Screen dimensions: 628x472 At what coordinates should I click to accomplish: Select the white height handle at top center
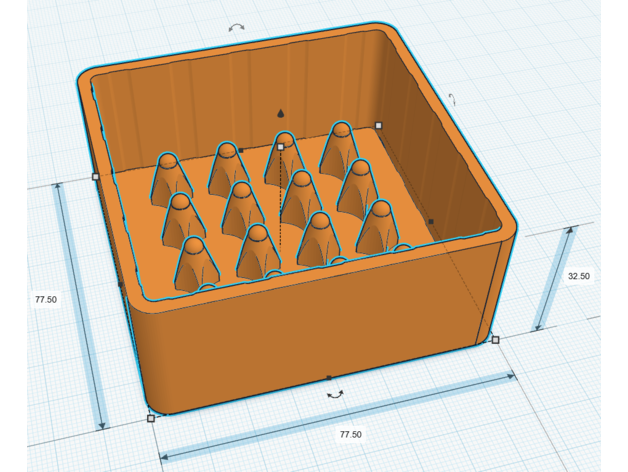(281, 147)
